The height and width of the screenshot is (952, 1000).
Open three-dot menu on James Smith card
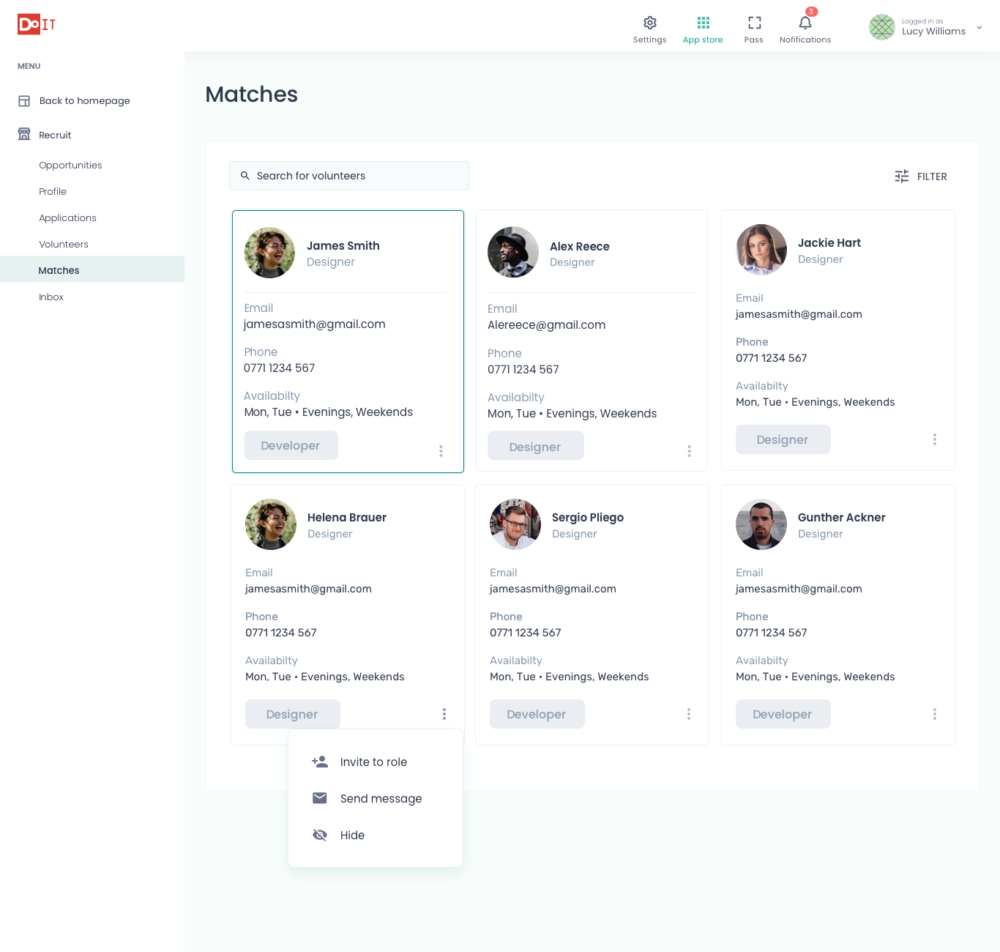point(441,451)
